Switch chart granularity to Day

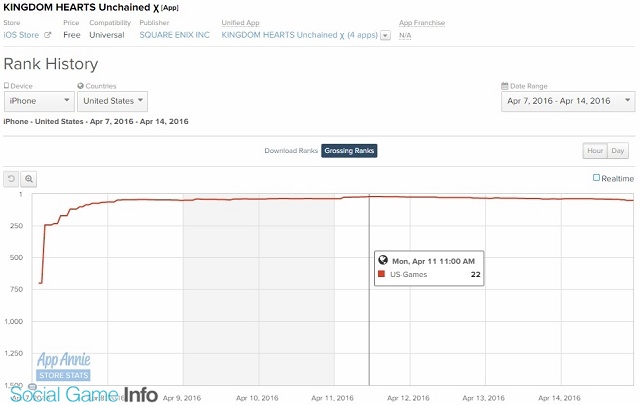(619, 150)
